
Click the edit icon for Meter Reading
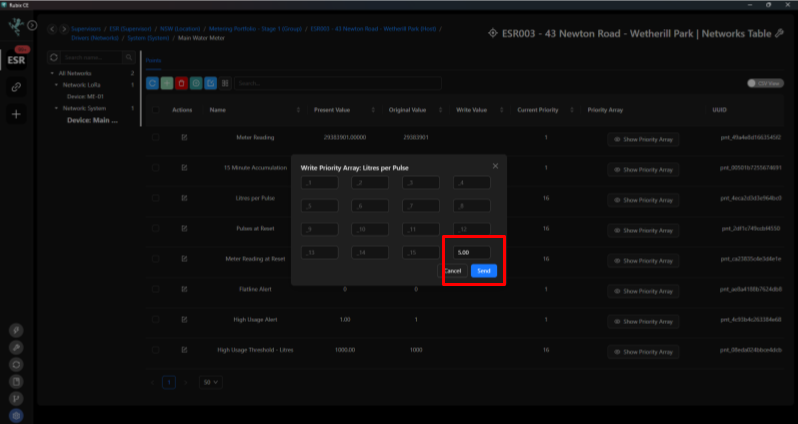[x=184, y=137]
